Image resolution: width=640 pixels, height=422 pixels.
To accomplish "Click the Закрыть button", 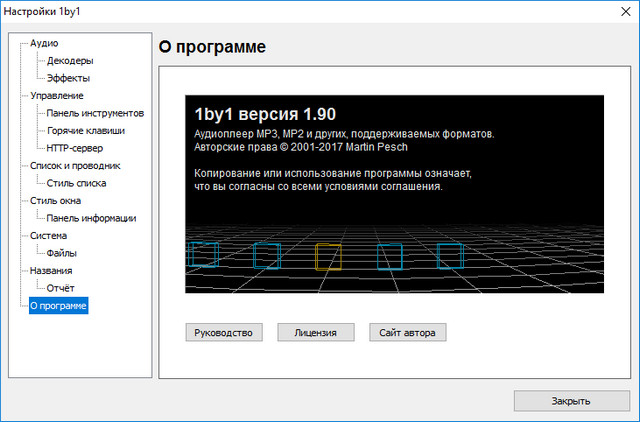I will 571,401.
